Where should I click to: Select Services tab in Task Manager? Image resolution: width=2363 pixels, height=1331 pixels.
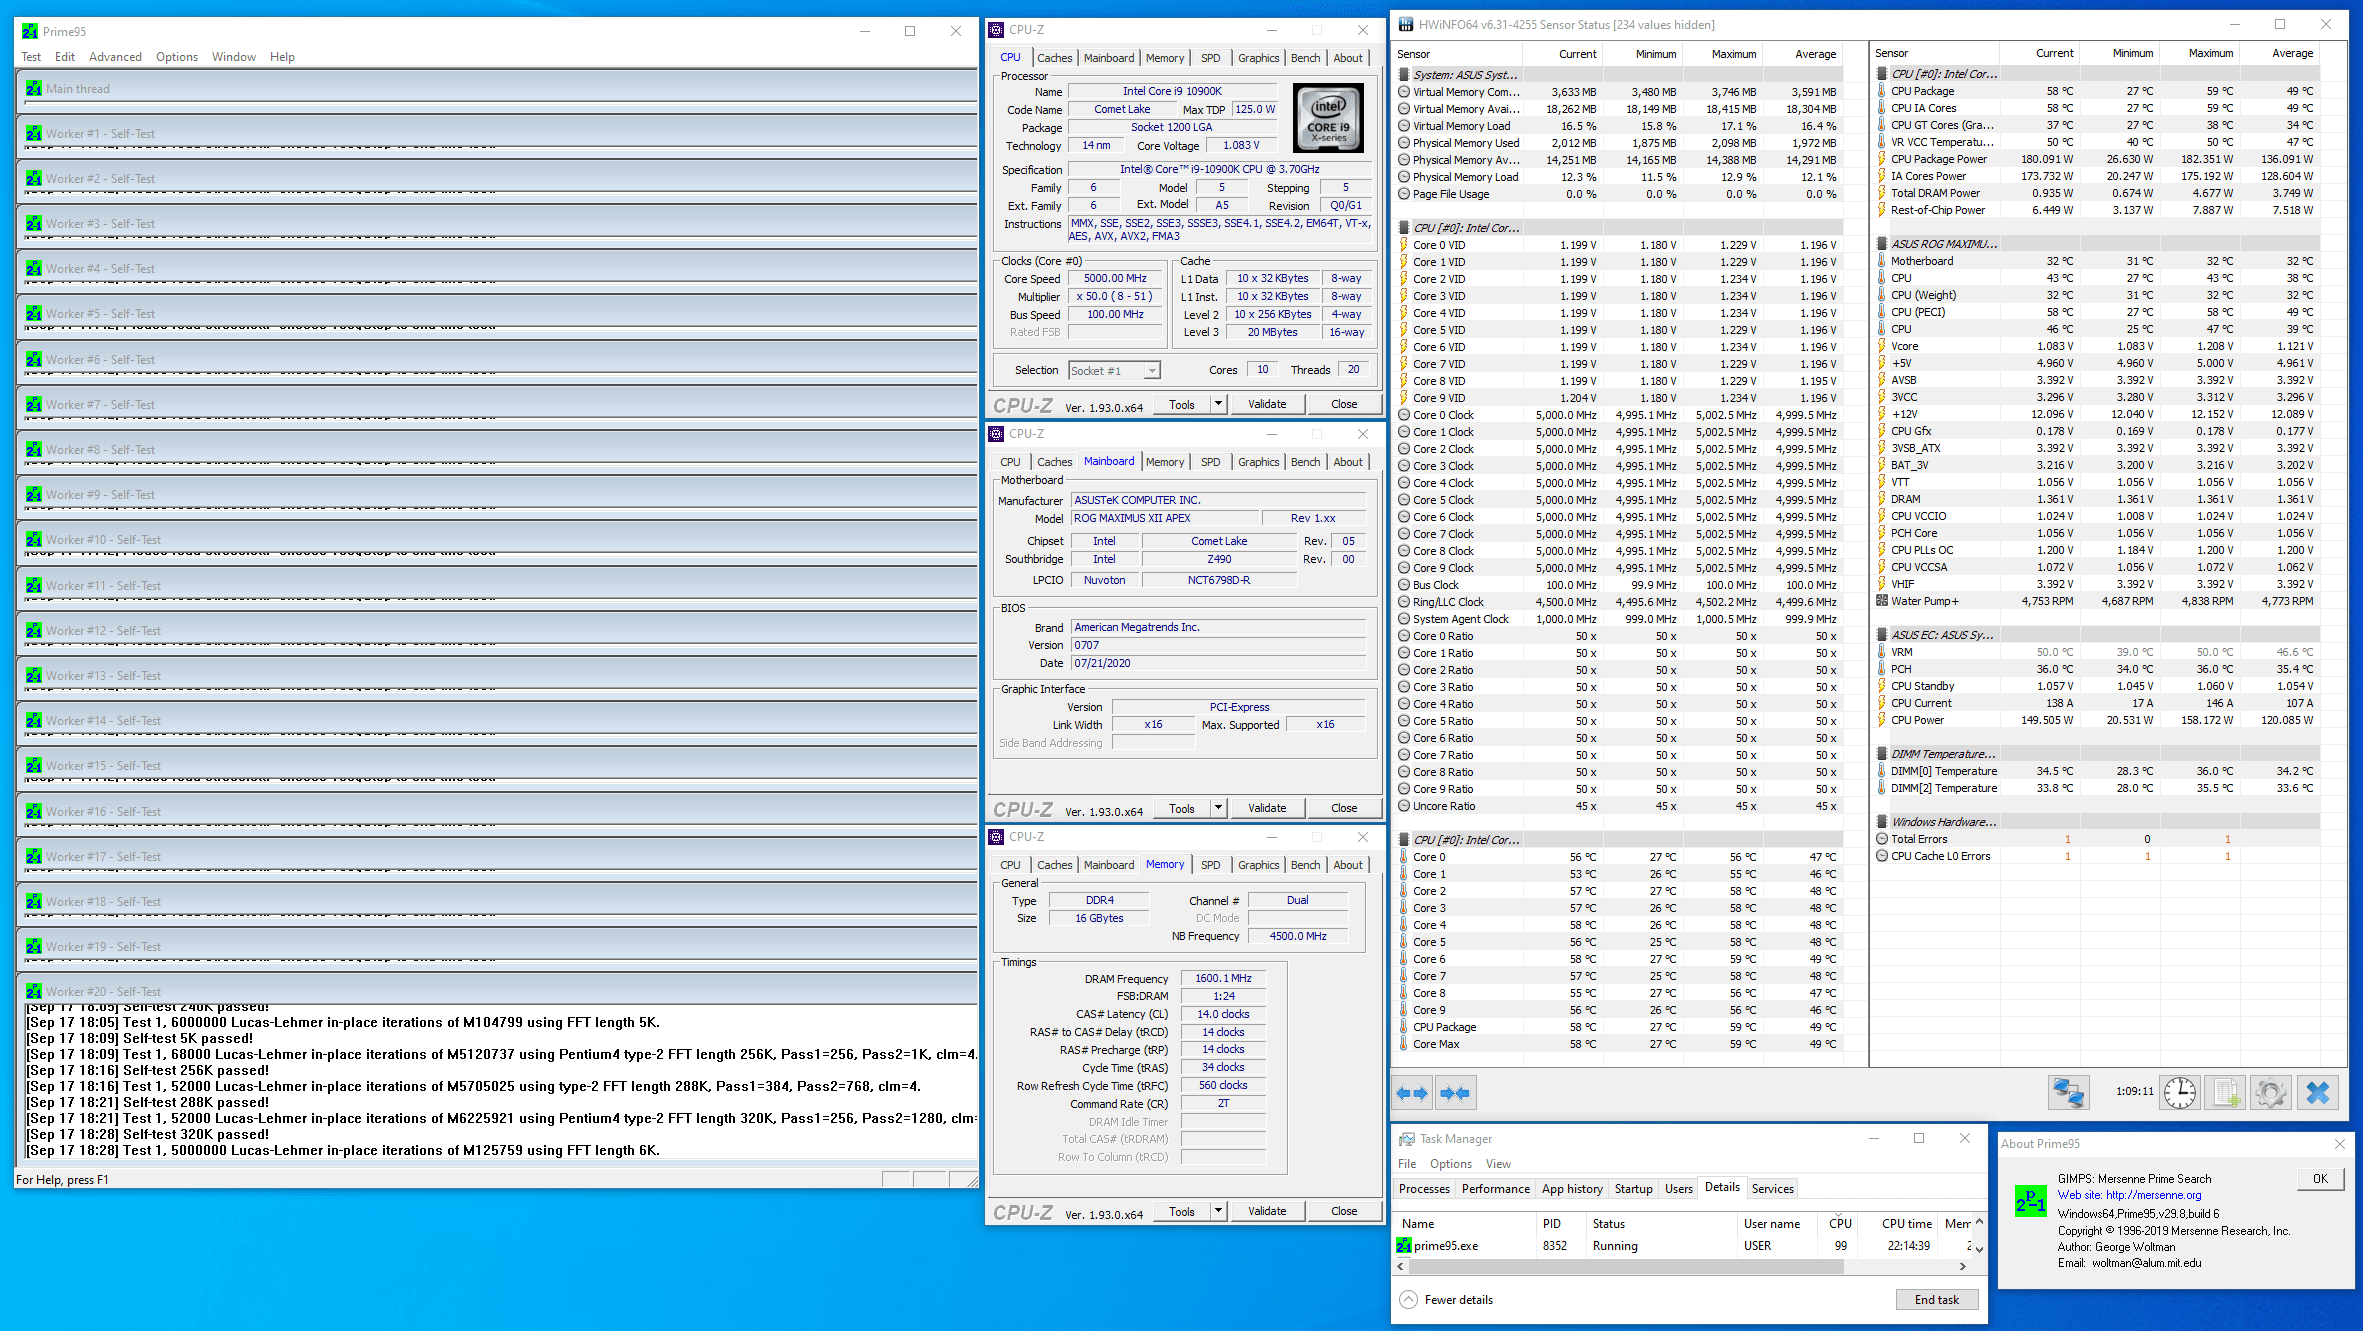[x=1772, y=1188]
